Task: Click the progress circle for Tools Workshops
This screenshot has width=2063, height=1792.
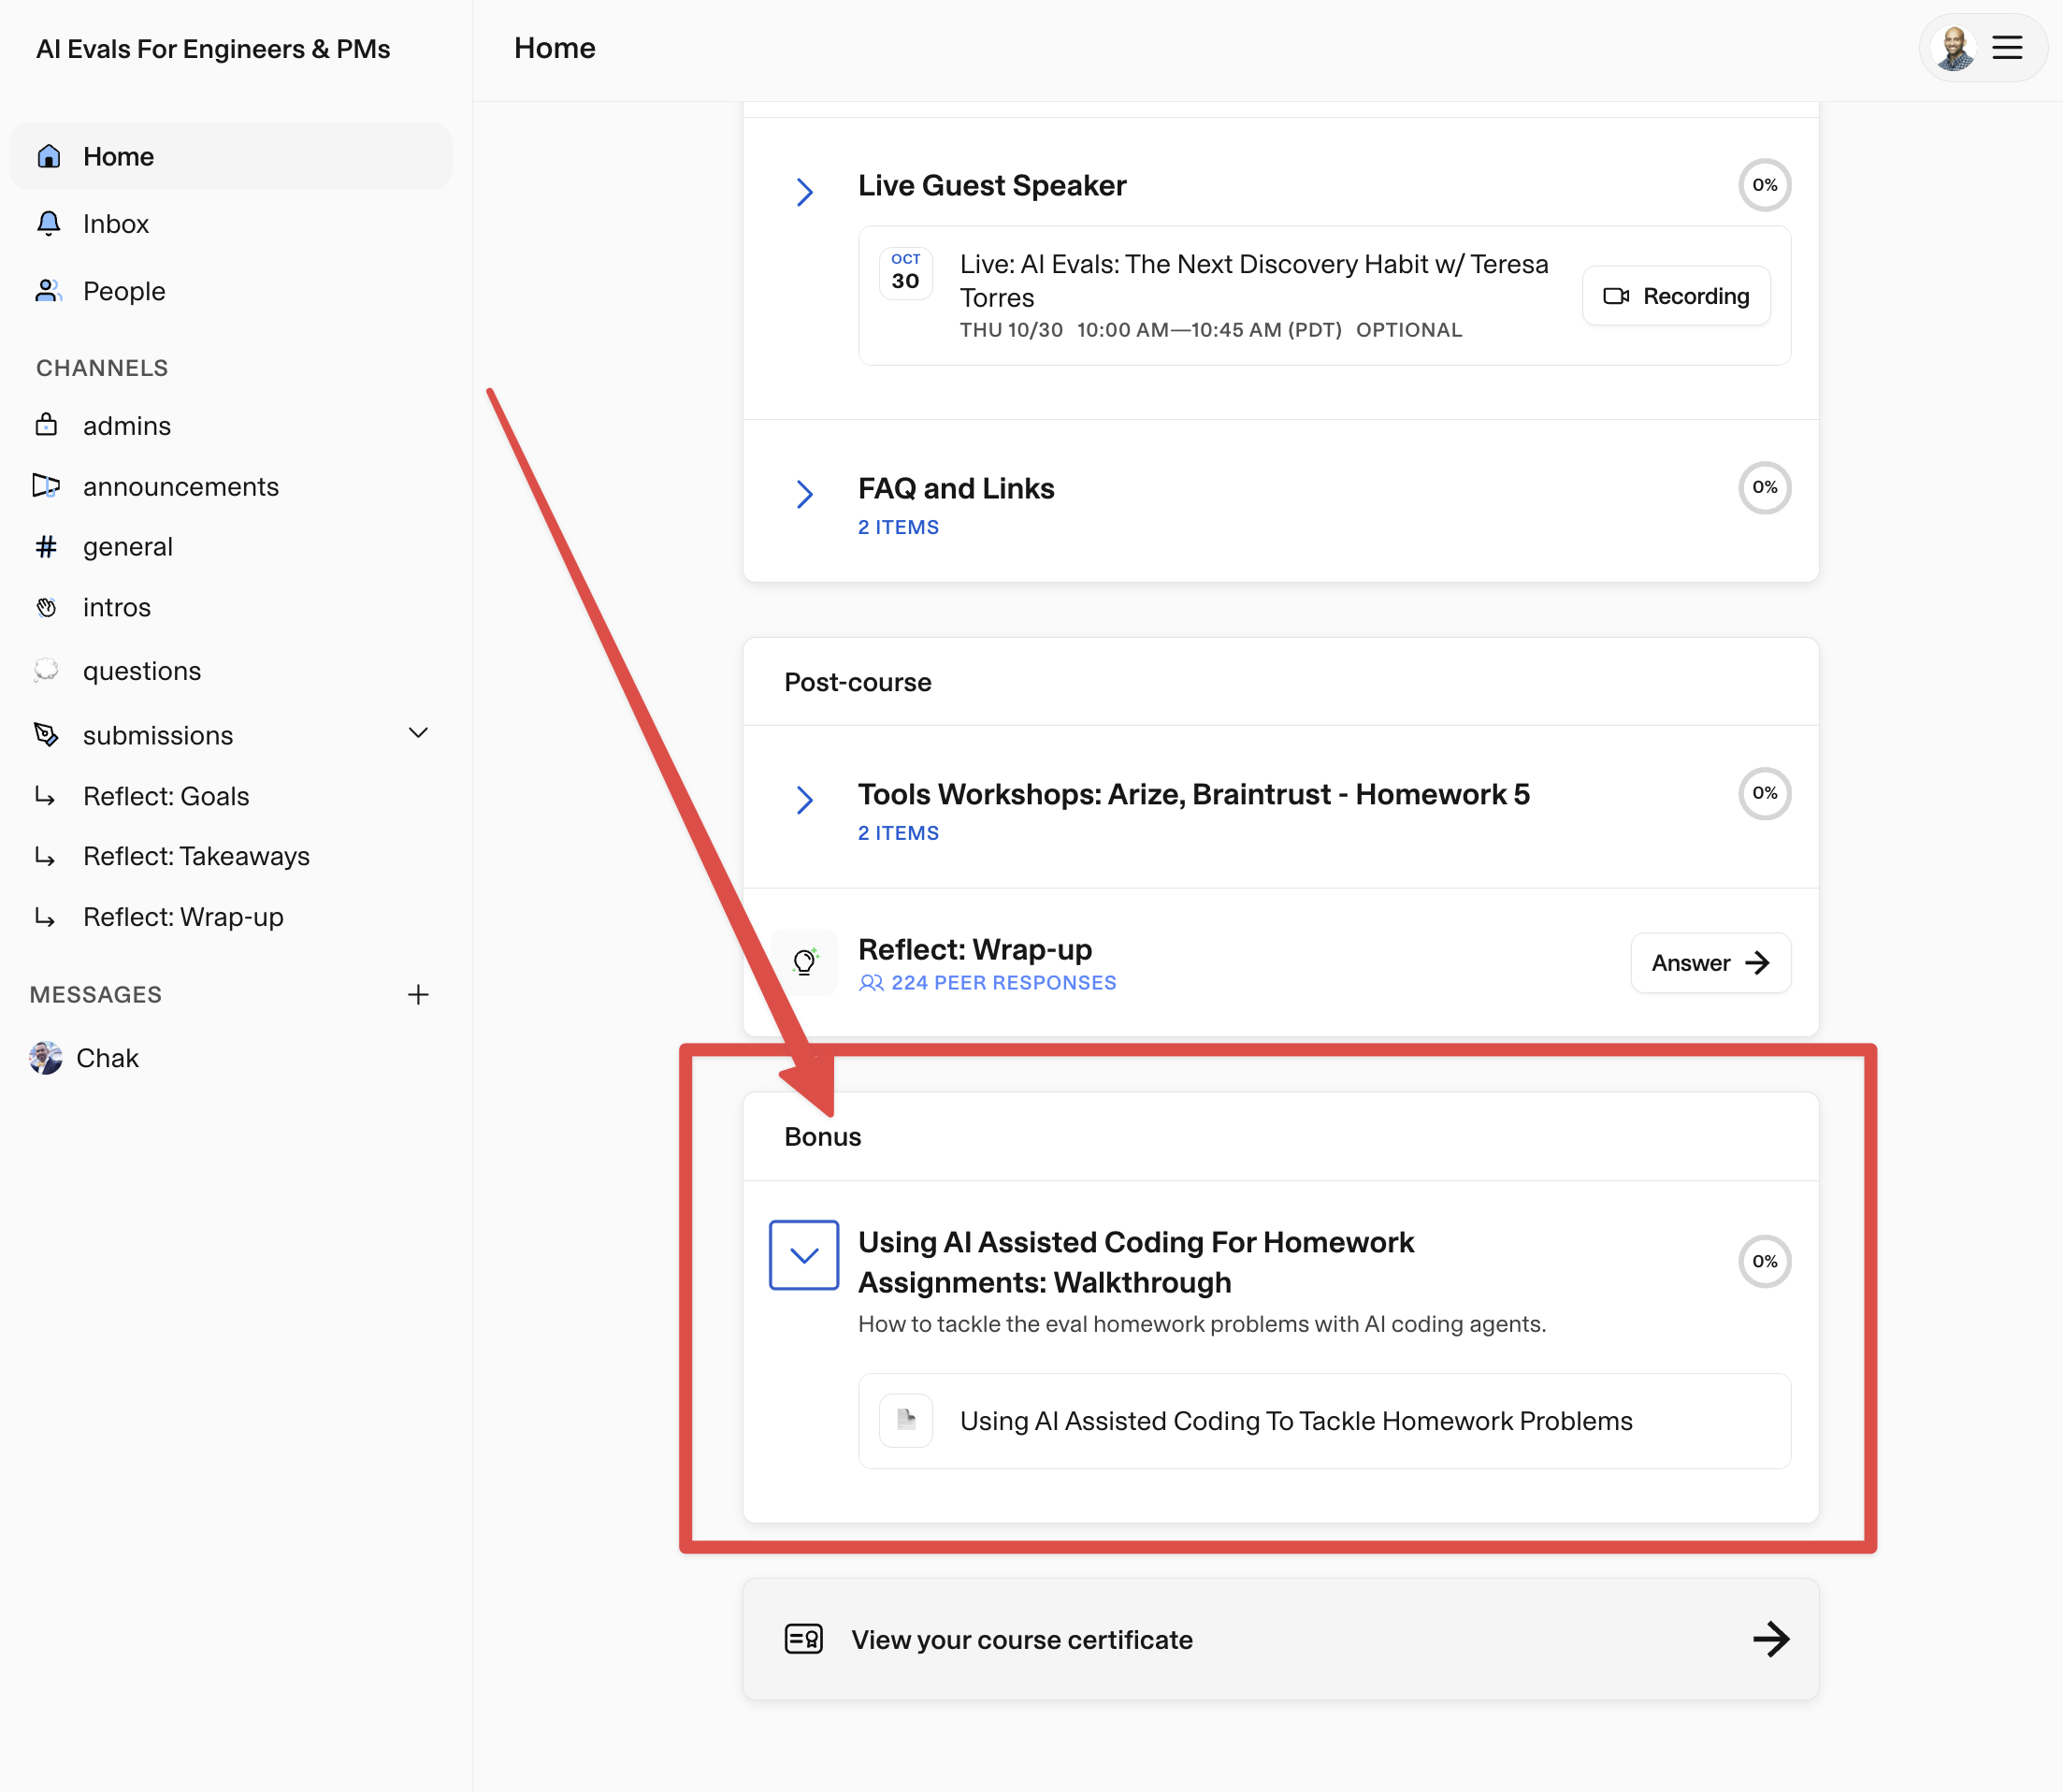Action: [1764, 793]
